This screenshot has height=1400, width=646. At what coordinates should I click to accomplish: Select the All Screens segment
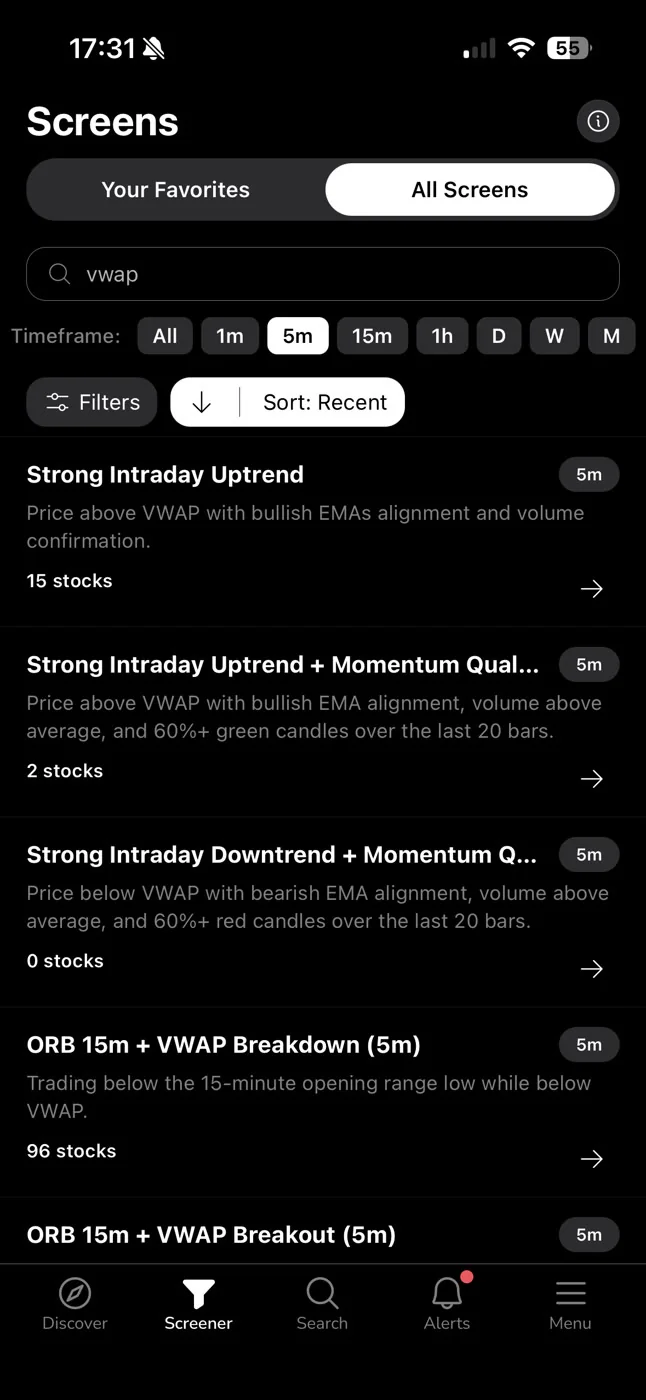pos(470,190)
